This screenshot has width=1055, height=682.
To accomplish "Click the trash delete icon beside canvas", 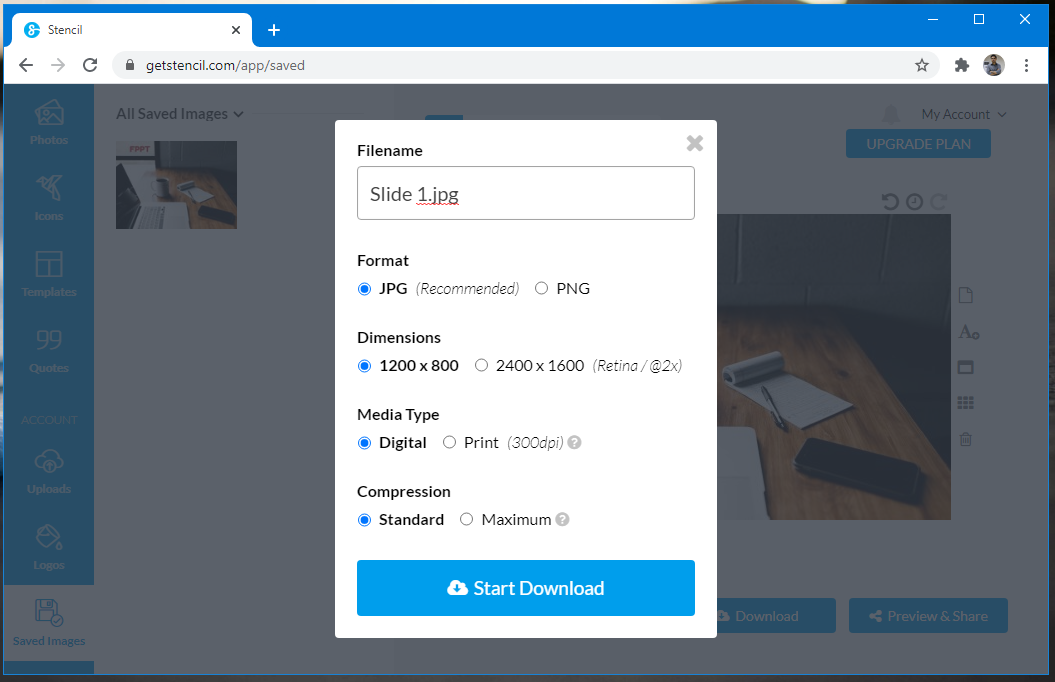I will click(966, 439).
